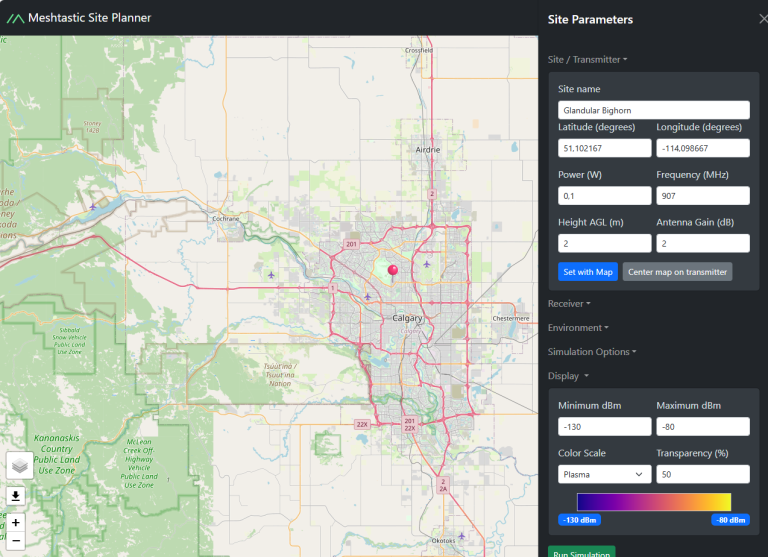Click the Site Parameters heading
Viewport: 768px width, 557px height.
pyautogui.click(x=590, y=20)
